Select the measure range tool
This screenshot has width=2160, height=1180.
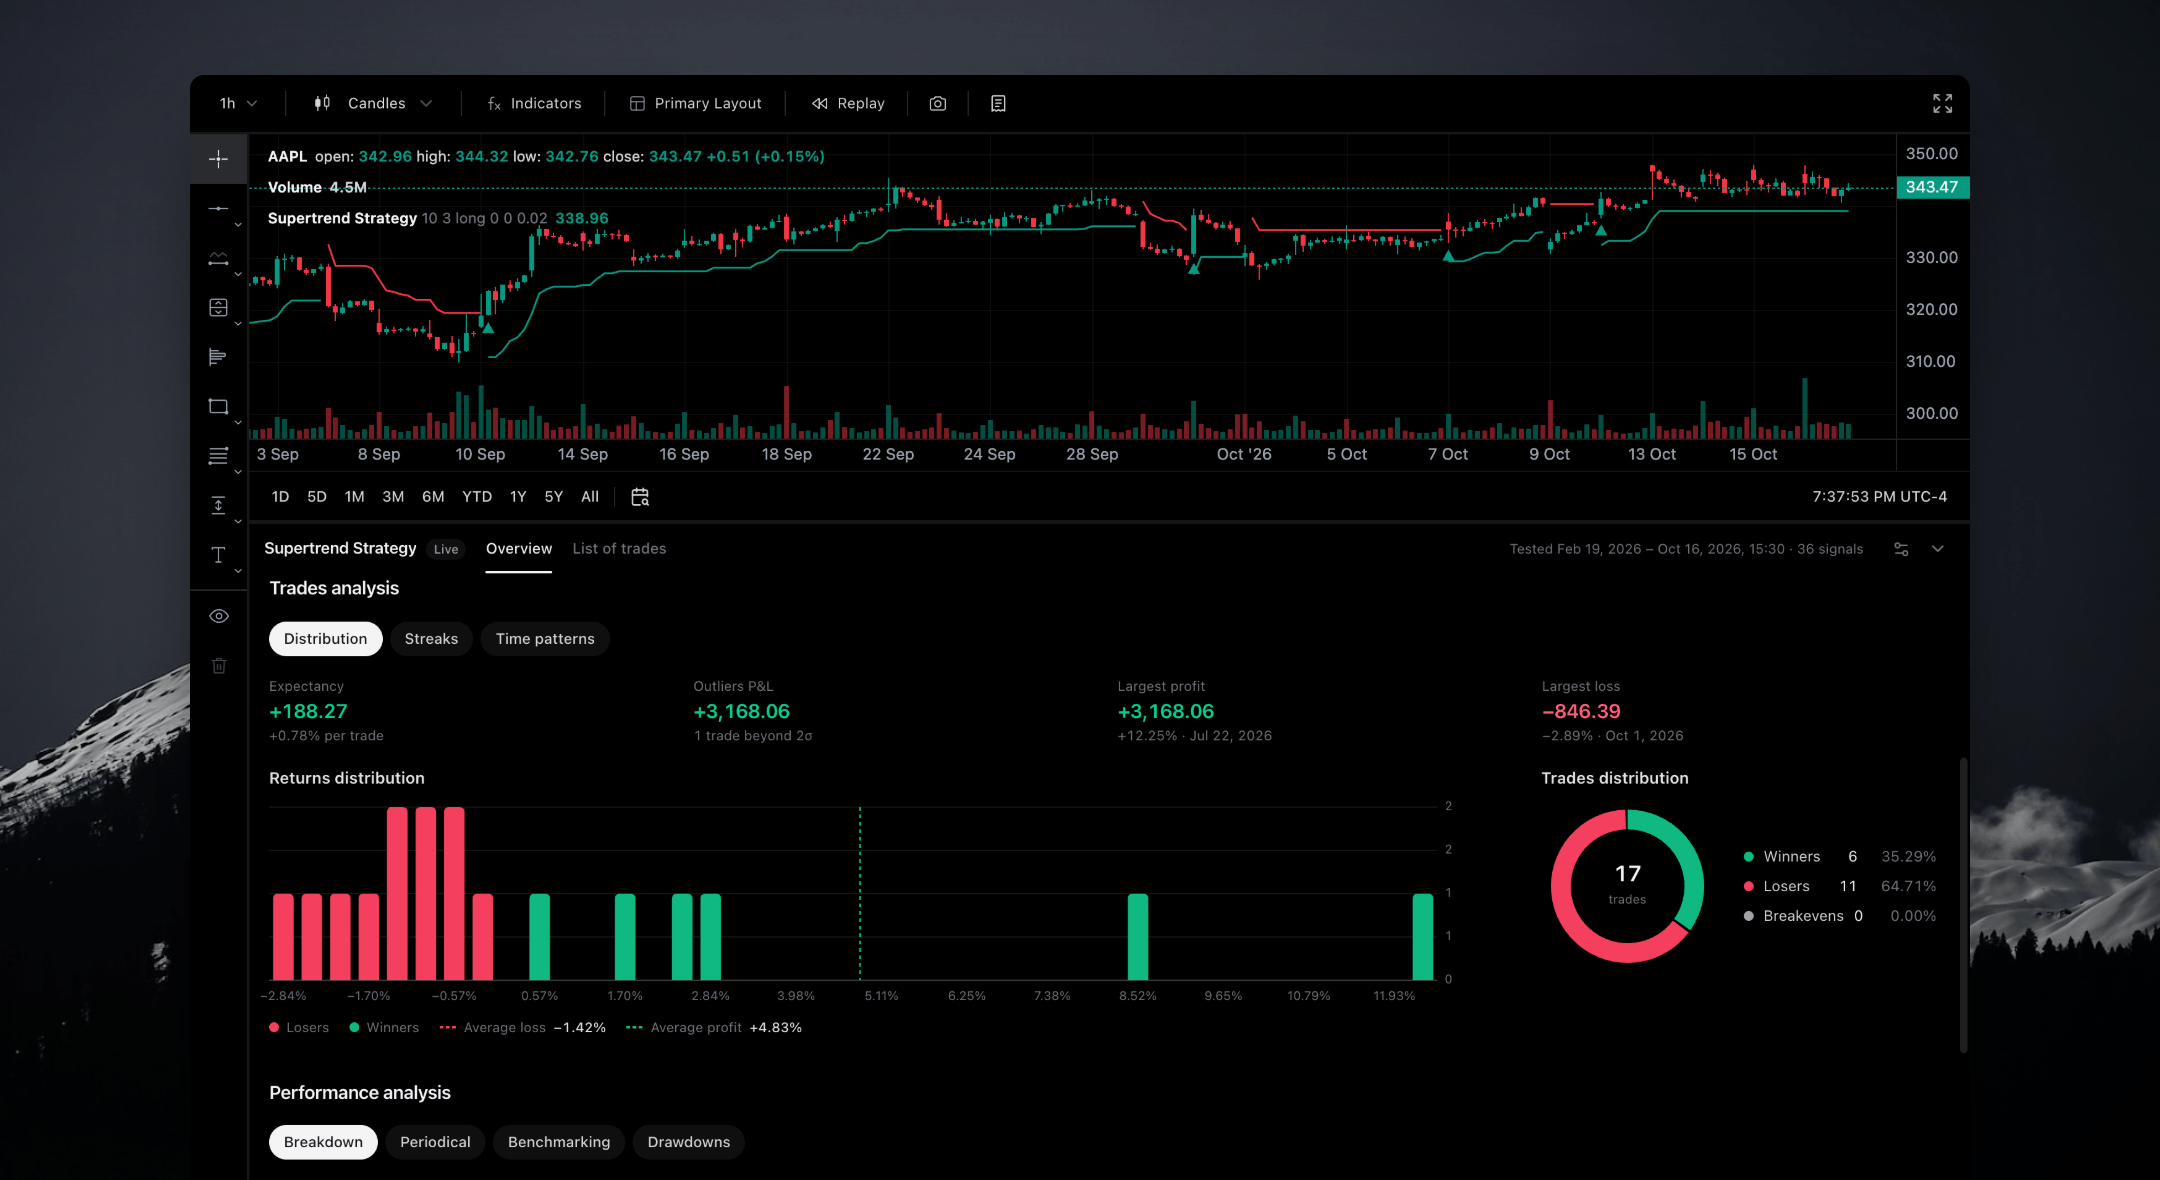pos(218,506)
